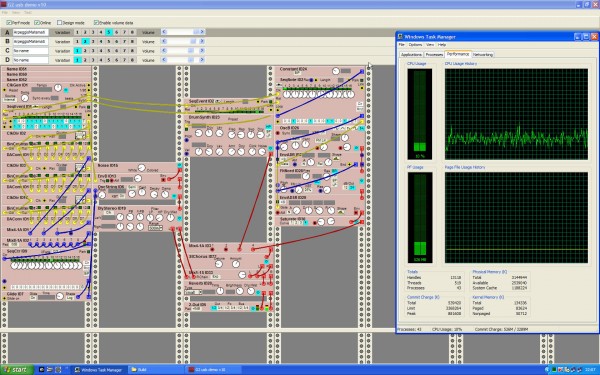This screenshot has width=600, height=375.
Task: Open the G2 usb demo taskbar button
Action: pyautogui.click(x=213, y=370)
